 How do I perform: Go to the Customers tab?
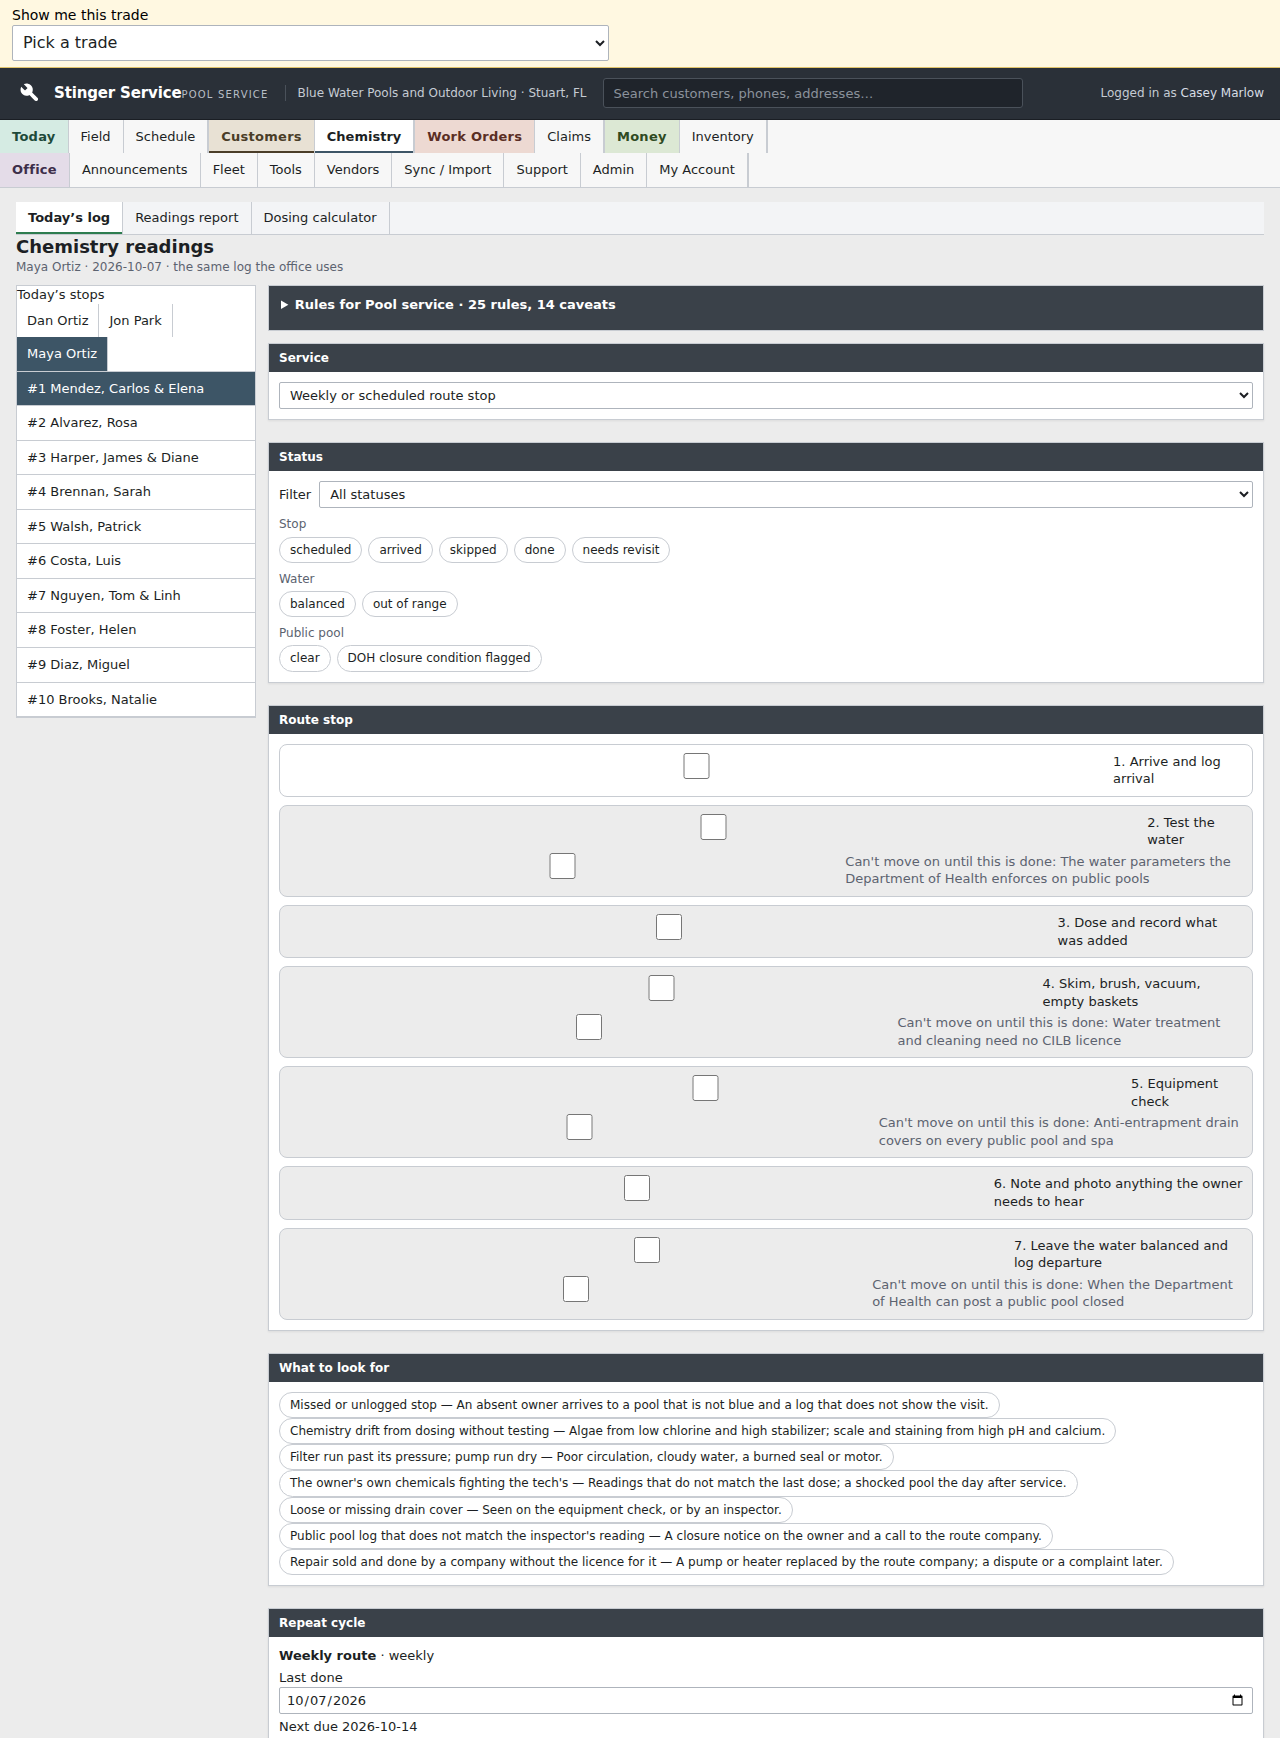tap(261, 137)
